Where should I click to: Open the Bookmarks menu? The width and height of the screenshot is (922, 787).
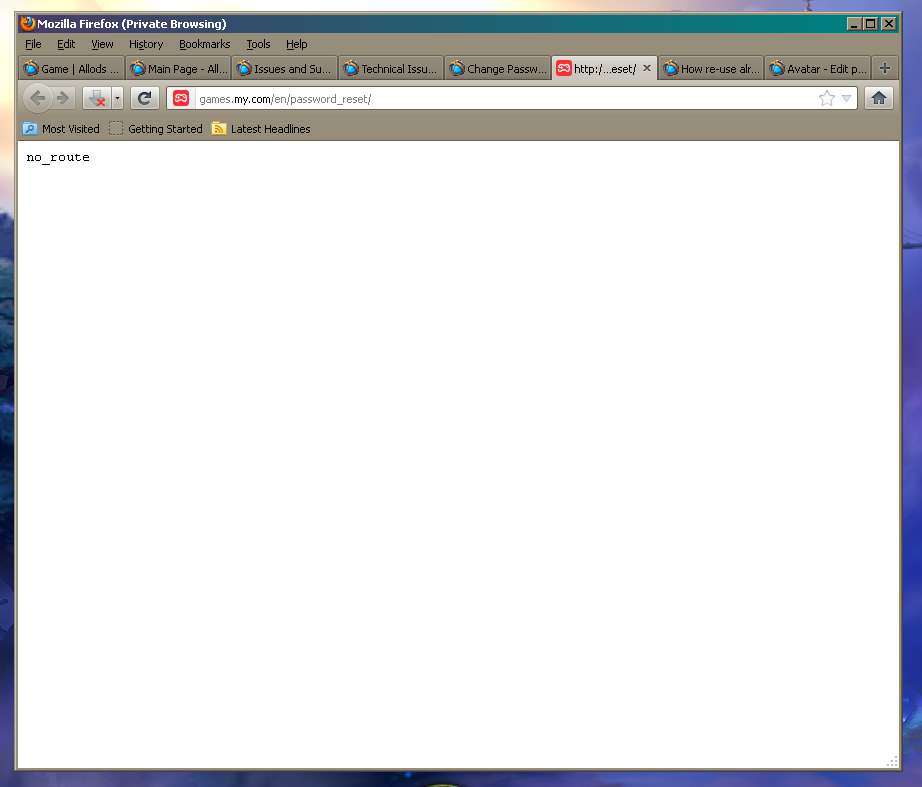tap(204, 44)
